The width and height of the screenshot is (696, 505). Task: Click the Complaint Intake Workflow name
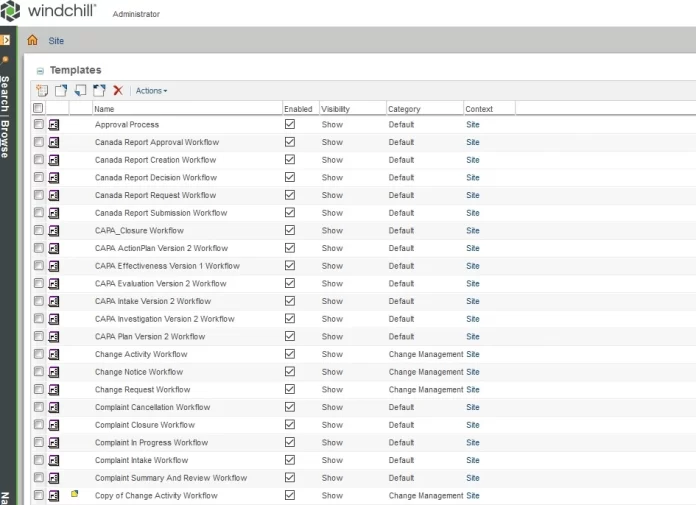click(142, 461)
